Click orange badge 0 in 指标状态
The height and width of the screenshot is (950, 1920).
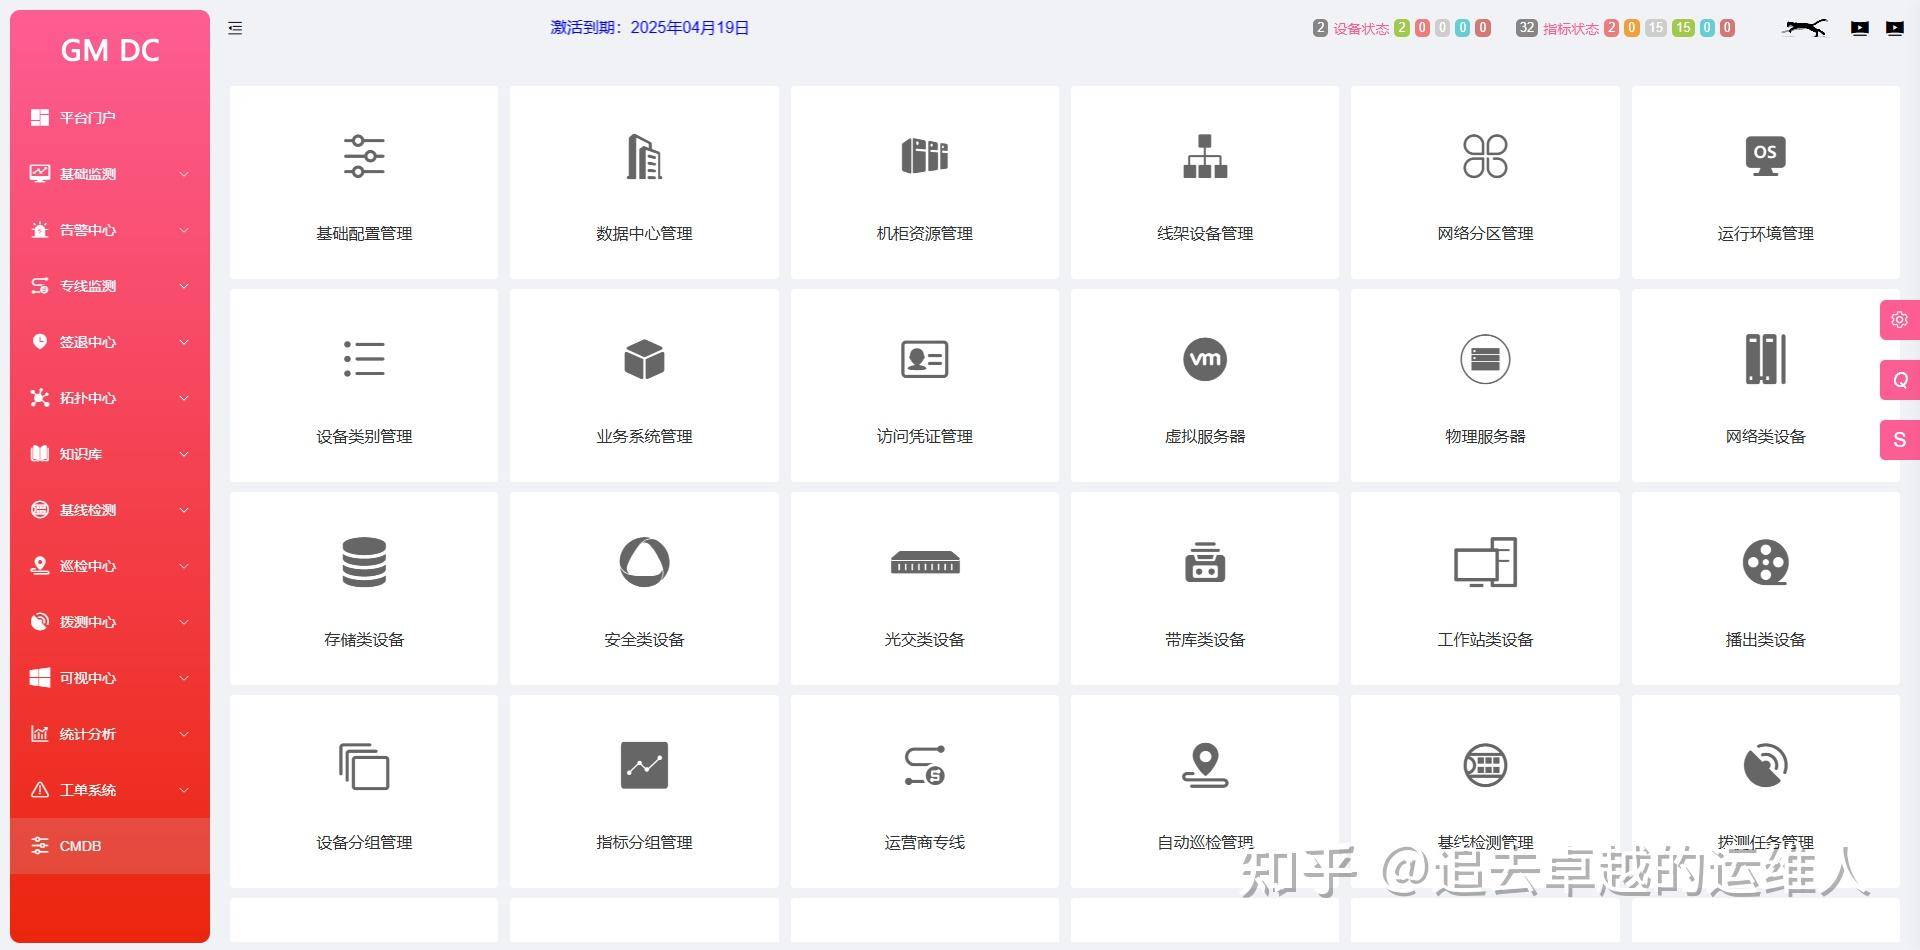click(1631, 28)
